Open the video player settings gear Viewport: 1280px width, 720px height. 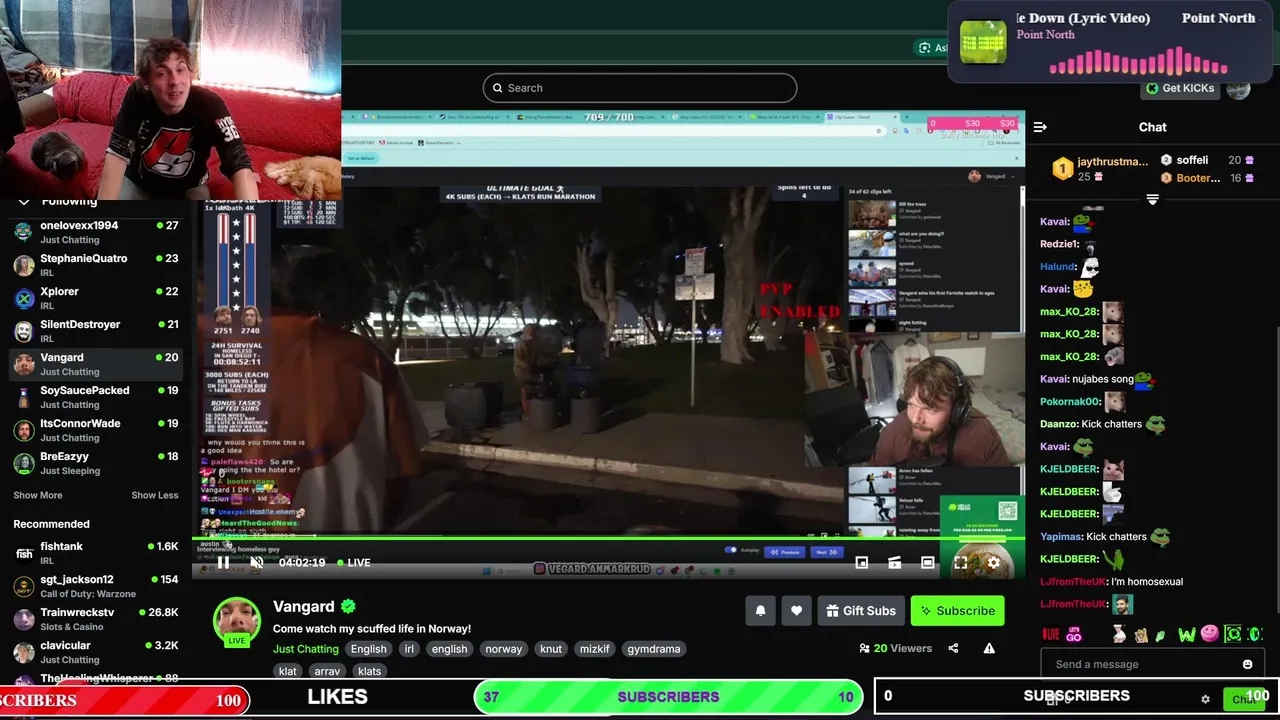click(994, 563)
